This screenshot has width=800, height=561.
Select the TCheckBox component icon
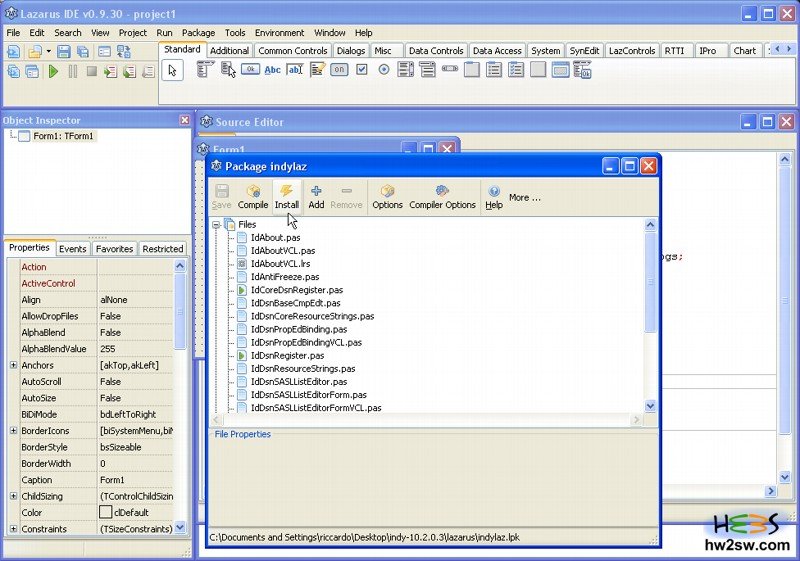[x=362, y=69]
